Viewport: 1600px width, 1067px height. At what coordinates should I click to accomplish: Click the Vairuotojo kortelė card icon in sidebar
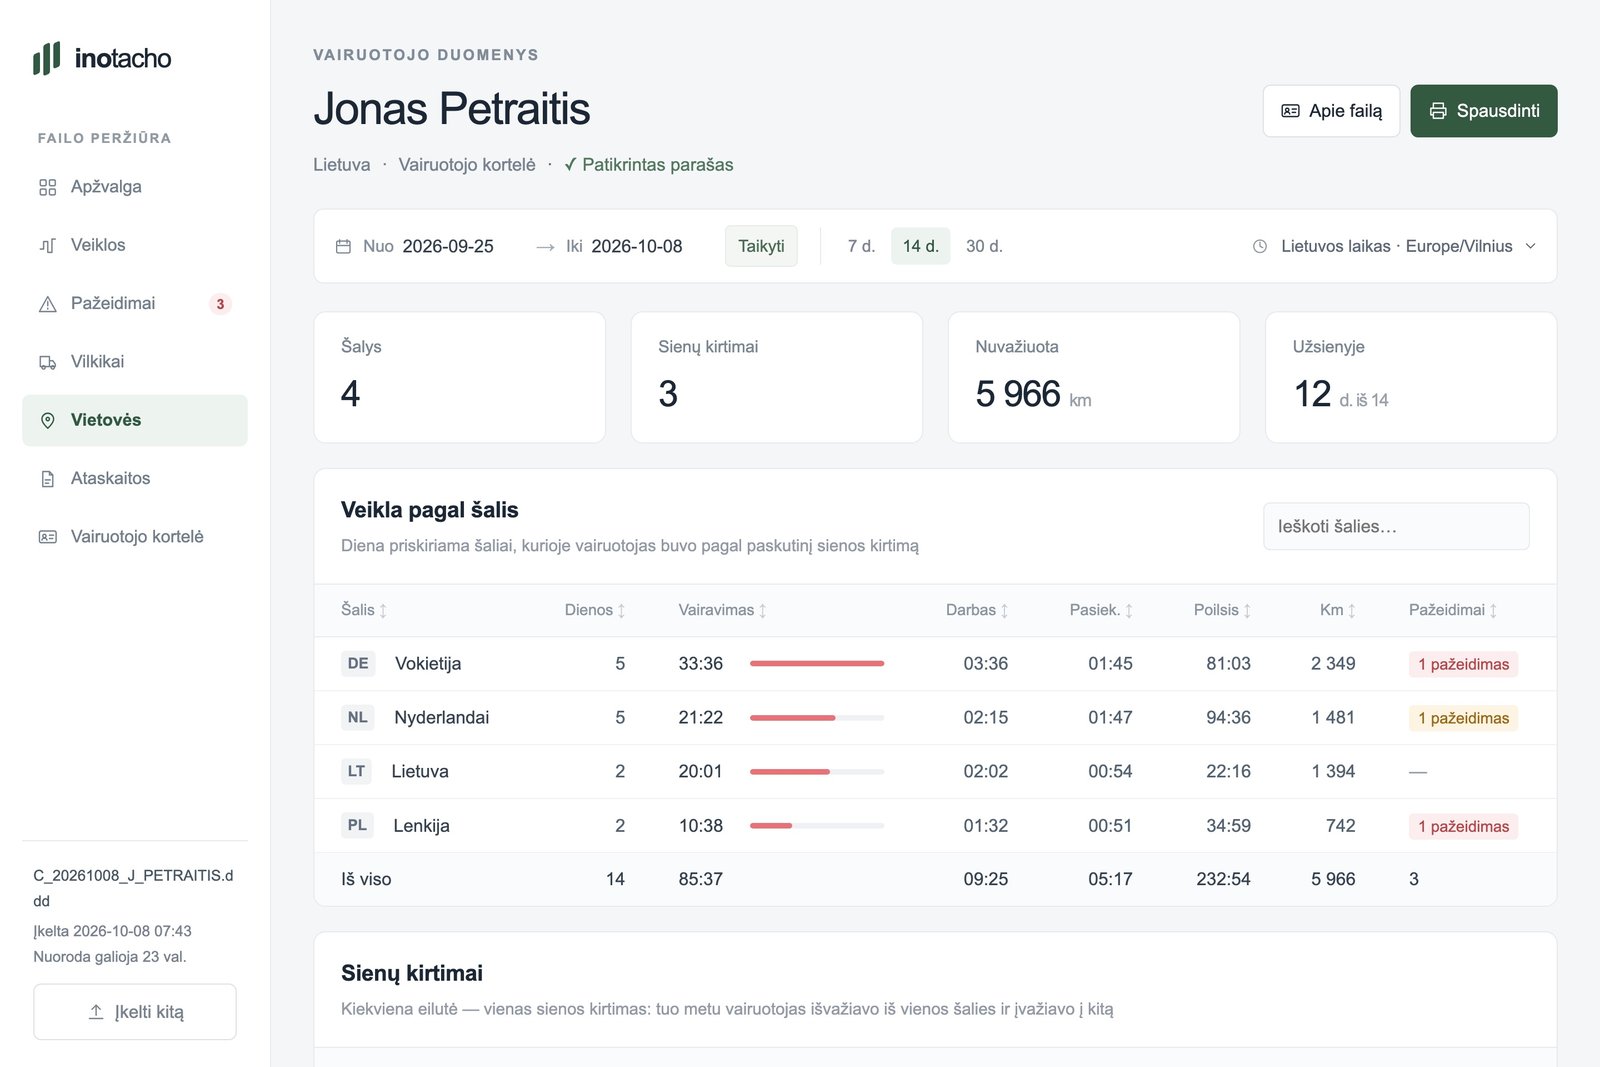coord(48,537)
